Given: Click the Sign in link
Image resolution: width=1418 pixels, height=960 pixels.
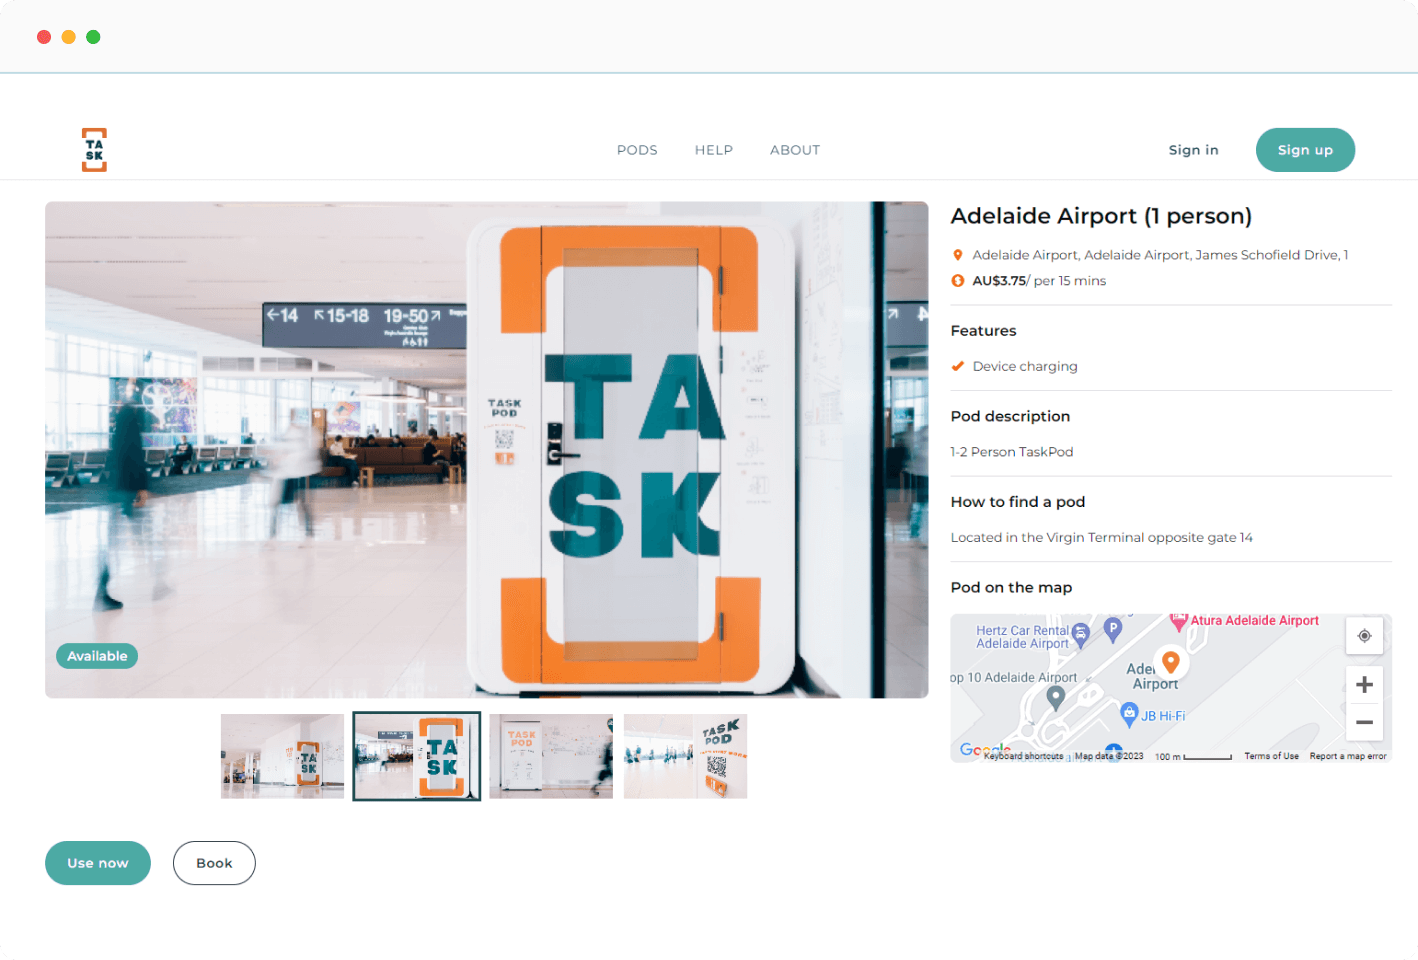Looking at the screenshot, I should pos(1194,150).
